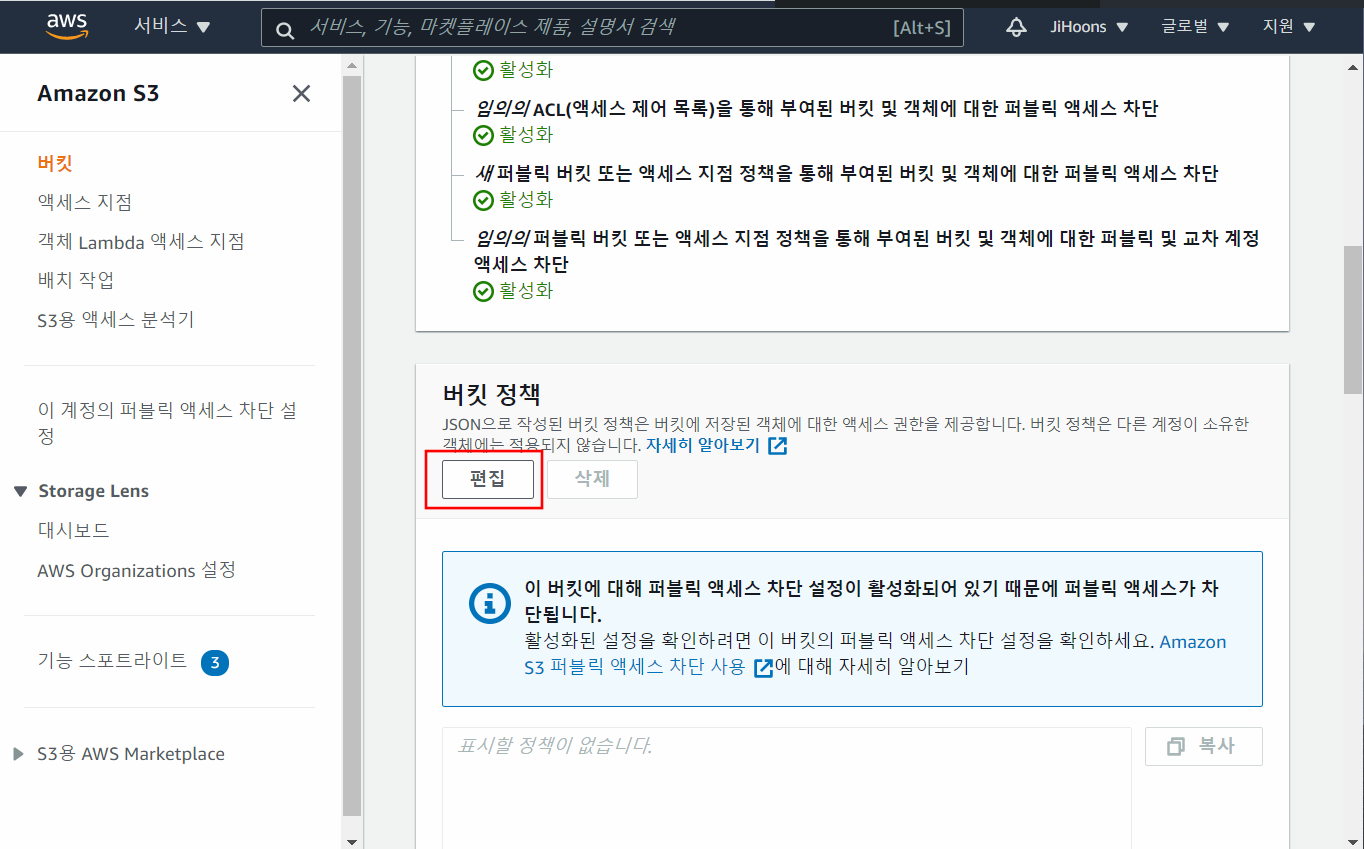Image resolution: width=1364 pixels, height=849 pixels.
Task: Click the 기능 스포트라이트 badge number 3
Action: click(x=215, y=662)
